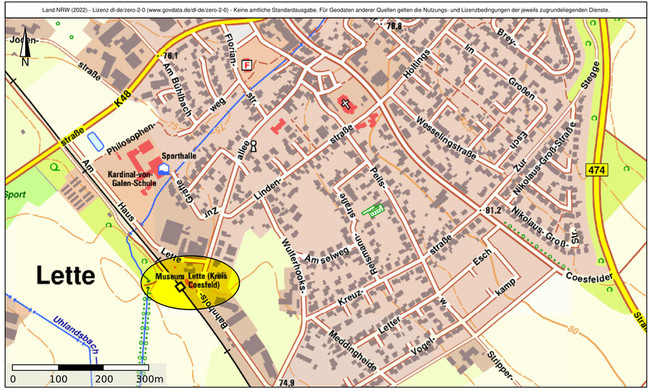Click the green cemetery symbol
This screenshot has width=650, height=391.
coord(373,210)
